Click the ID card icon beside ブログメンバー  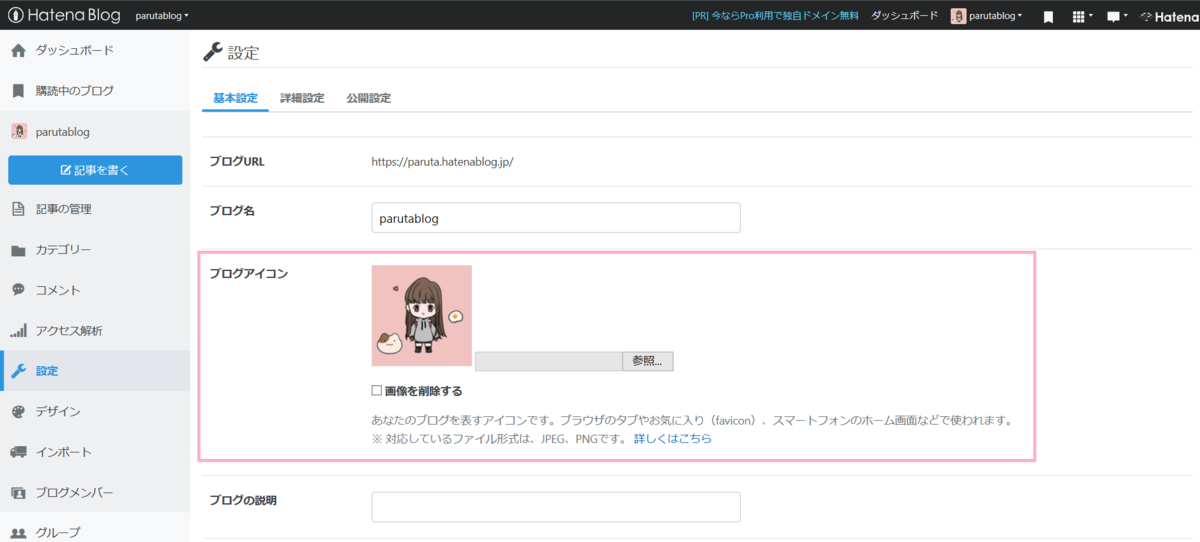[x=18, y=493]
